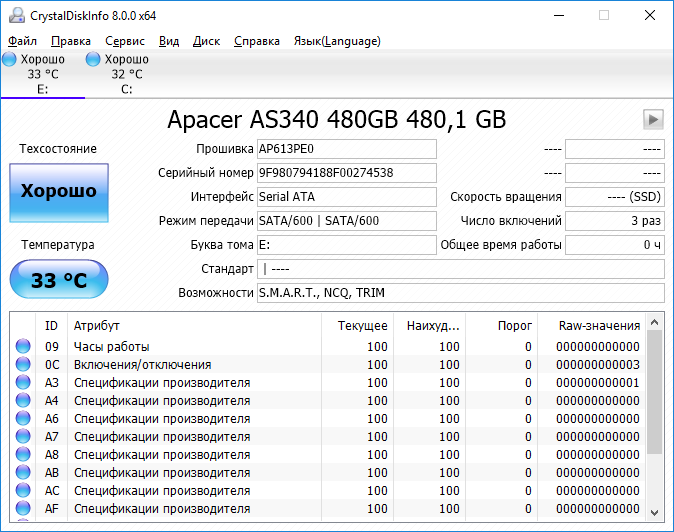
Task: Click the Прошивка field AP613PE0
Action: click(347, 149)
